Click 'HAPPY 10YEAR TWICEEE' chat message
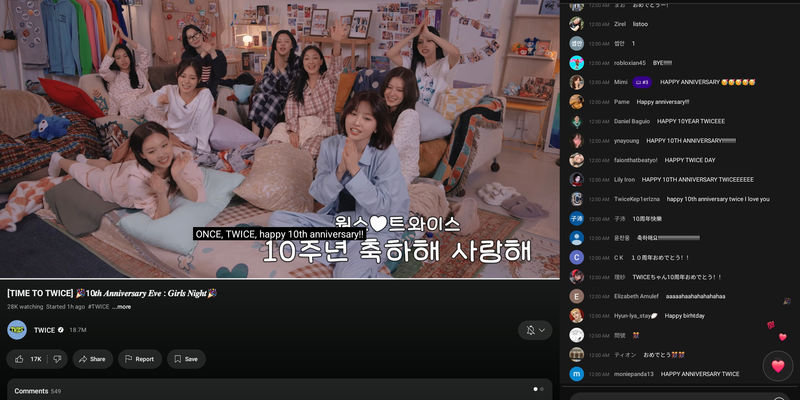 point(691,121)
